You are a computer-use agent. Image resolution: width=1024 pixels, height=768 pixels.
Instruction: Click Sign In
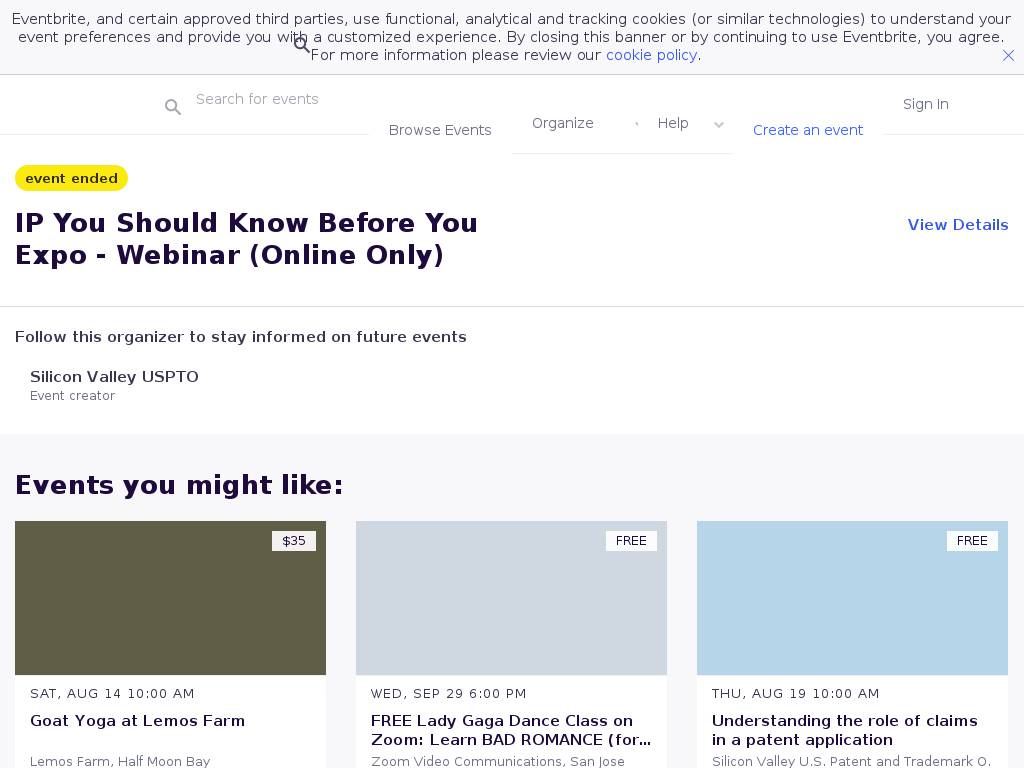tap(925, 104)
